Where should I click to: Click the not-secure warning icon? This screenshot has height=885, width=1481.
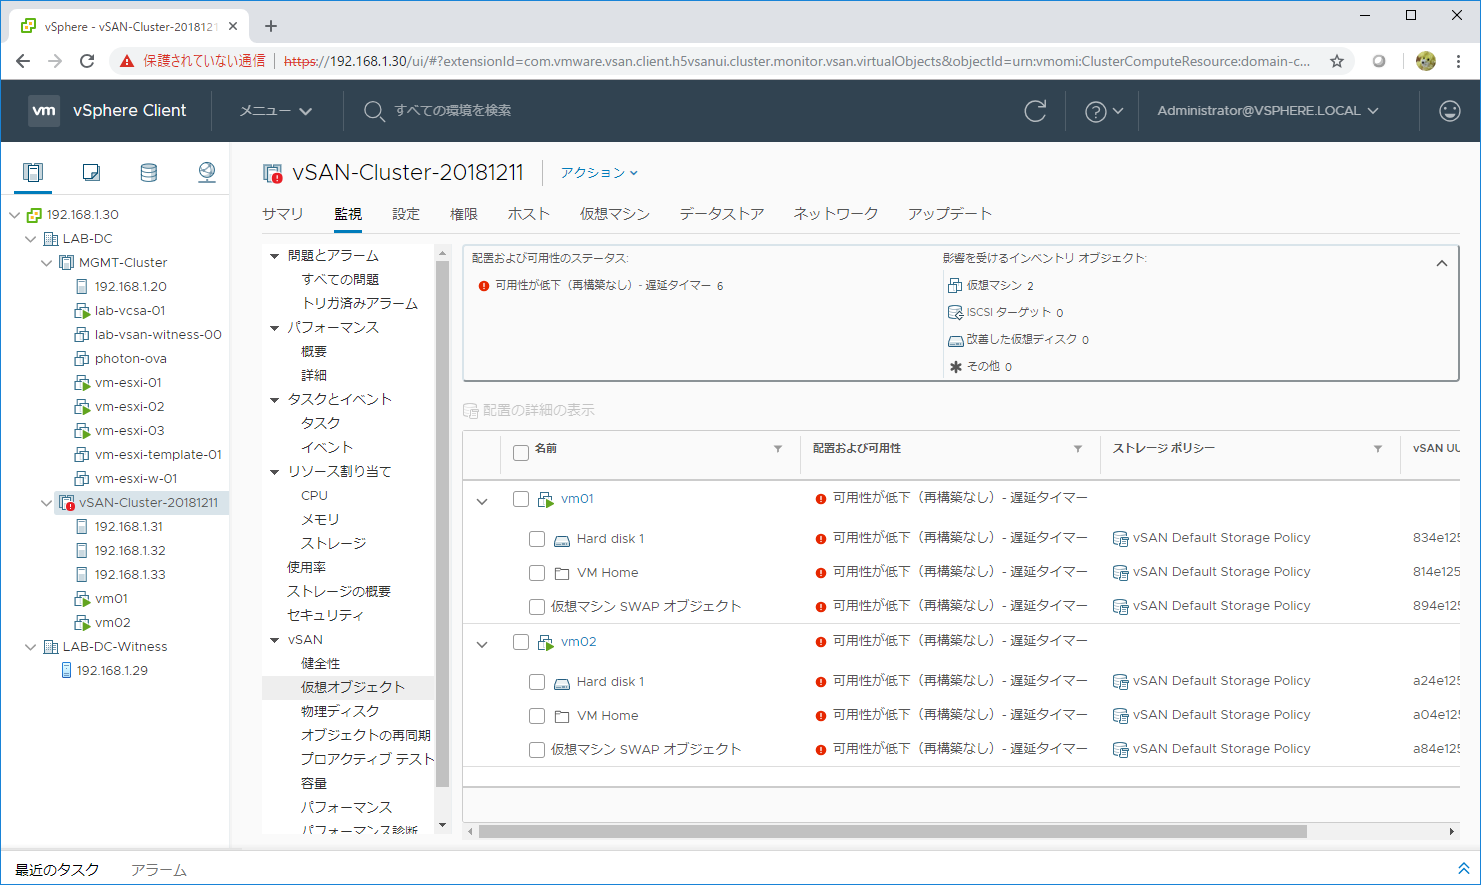click(x=126, y=61)
